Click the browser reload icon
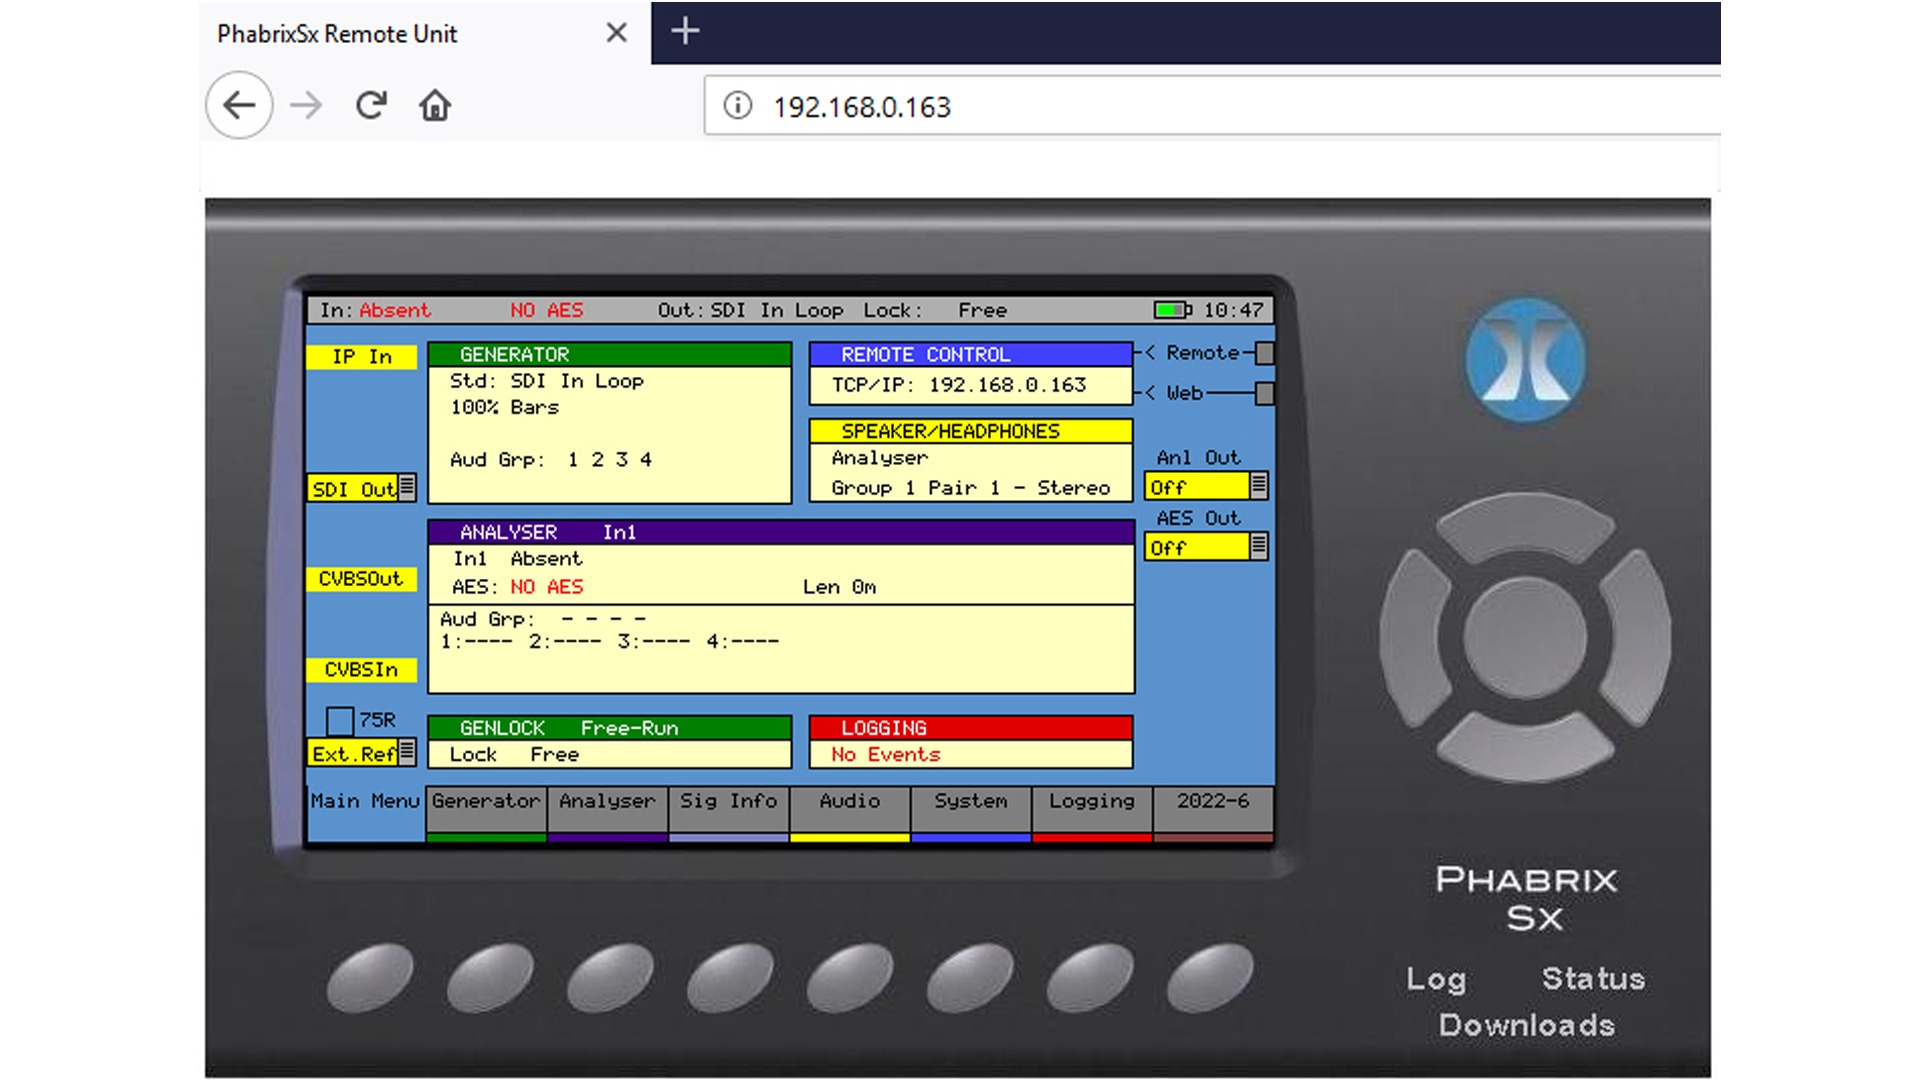 click(370, 104)
